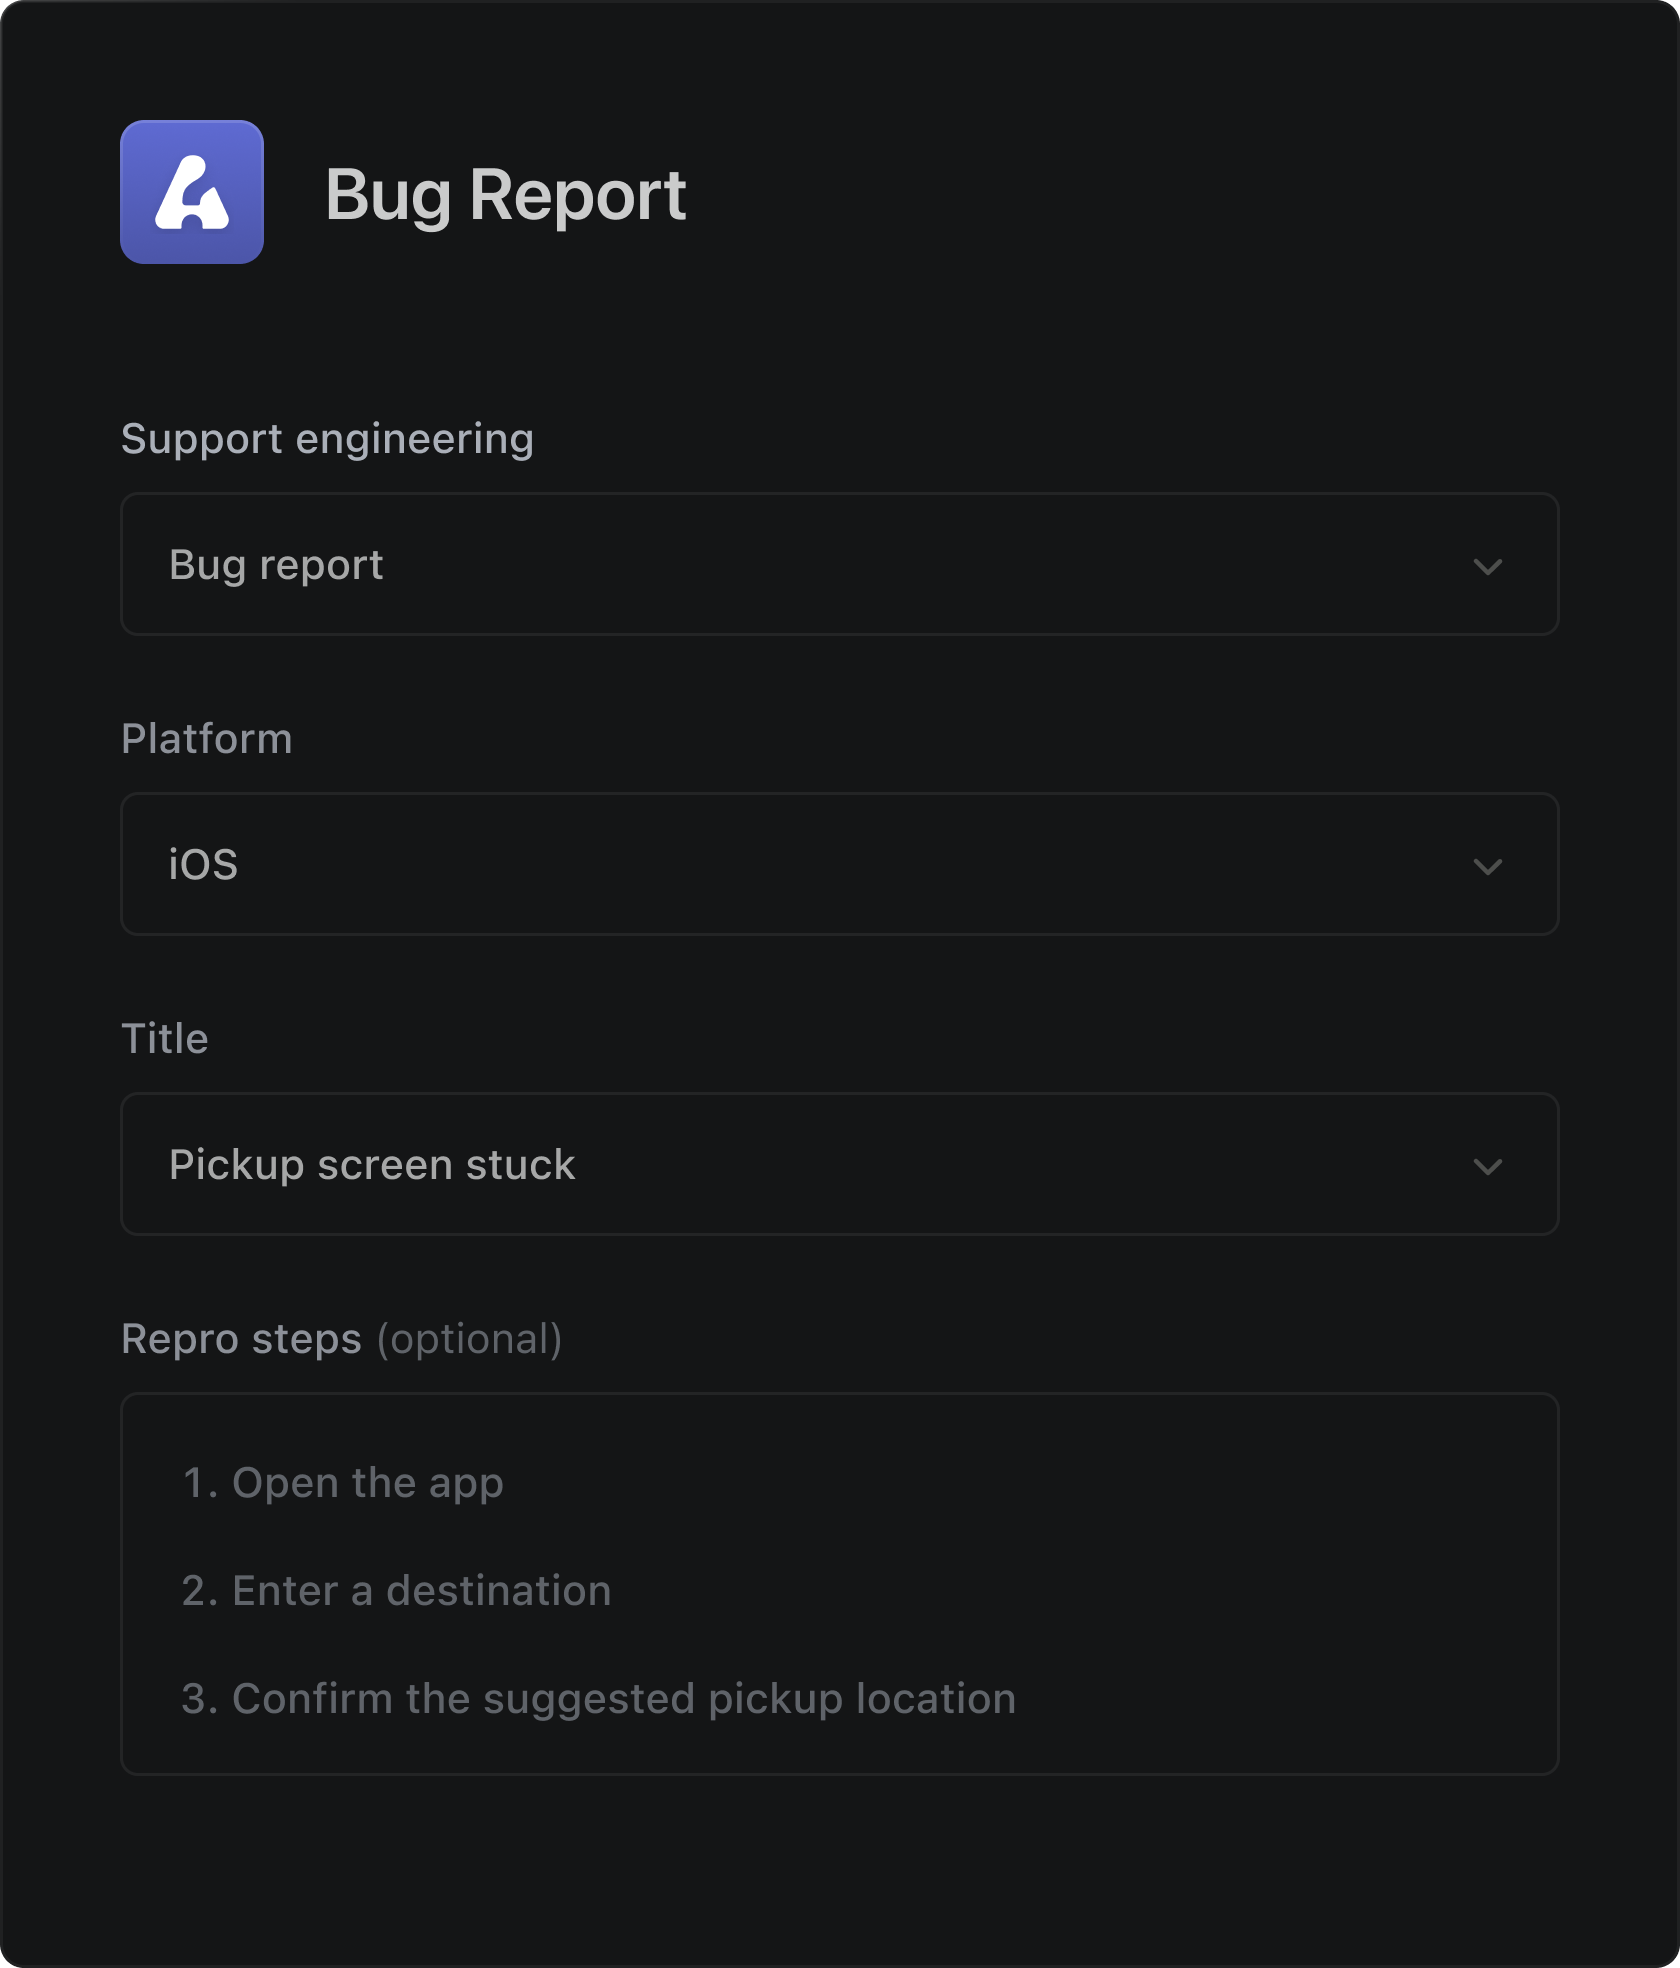Click the "Repro steps" field label
Viewport: 1680px width, 1968px height.
[241, 1339]
